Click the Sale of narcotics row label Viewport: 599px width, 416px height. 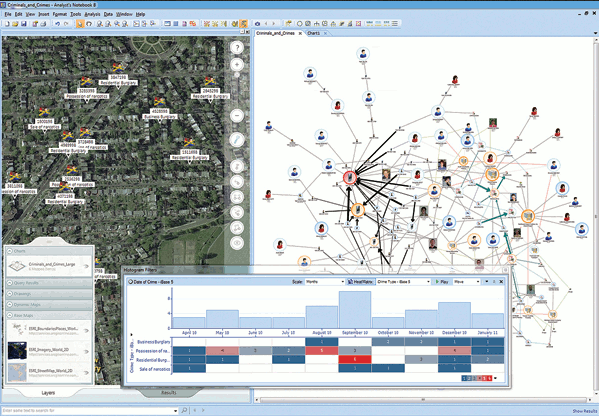pyautogui.click(x=154, y=369)
